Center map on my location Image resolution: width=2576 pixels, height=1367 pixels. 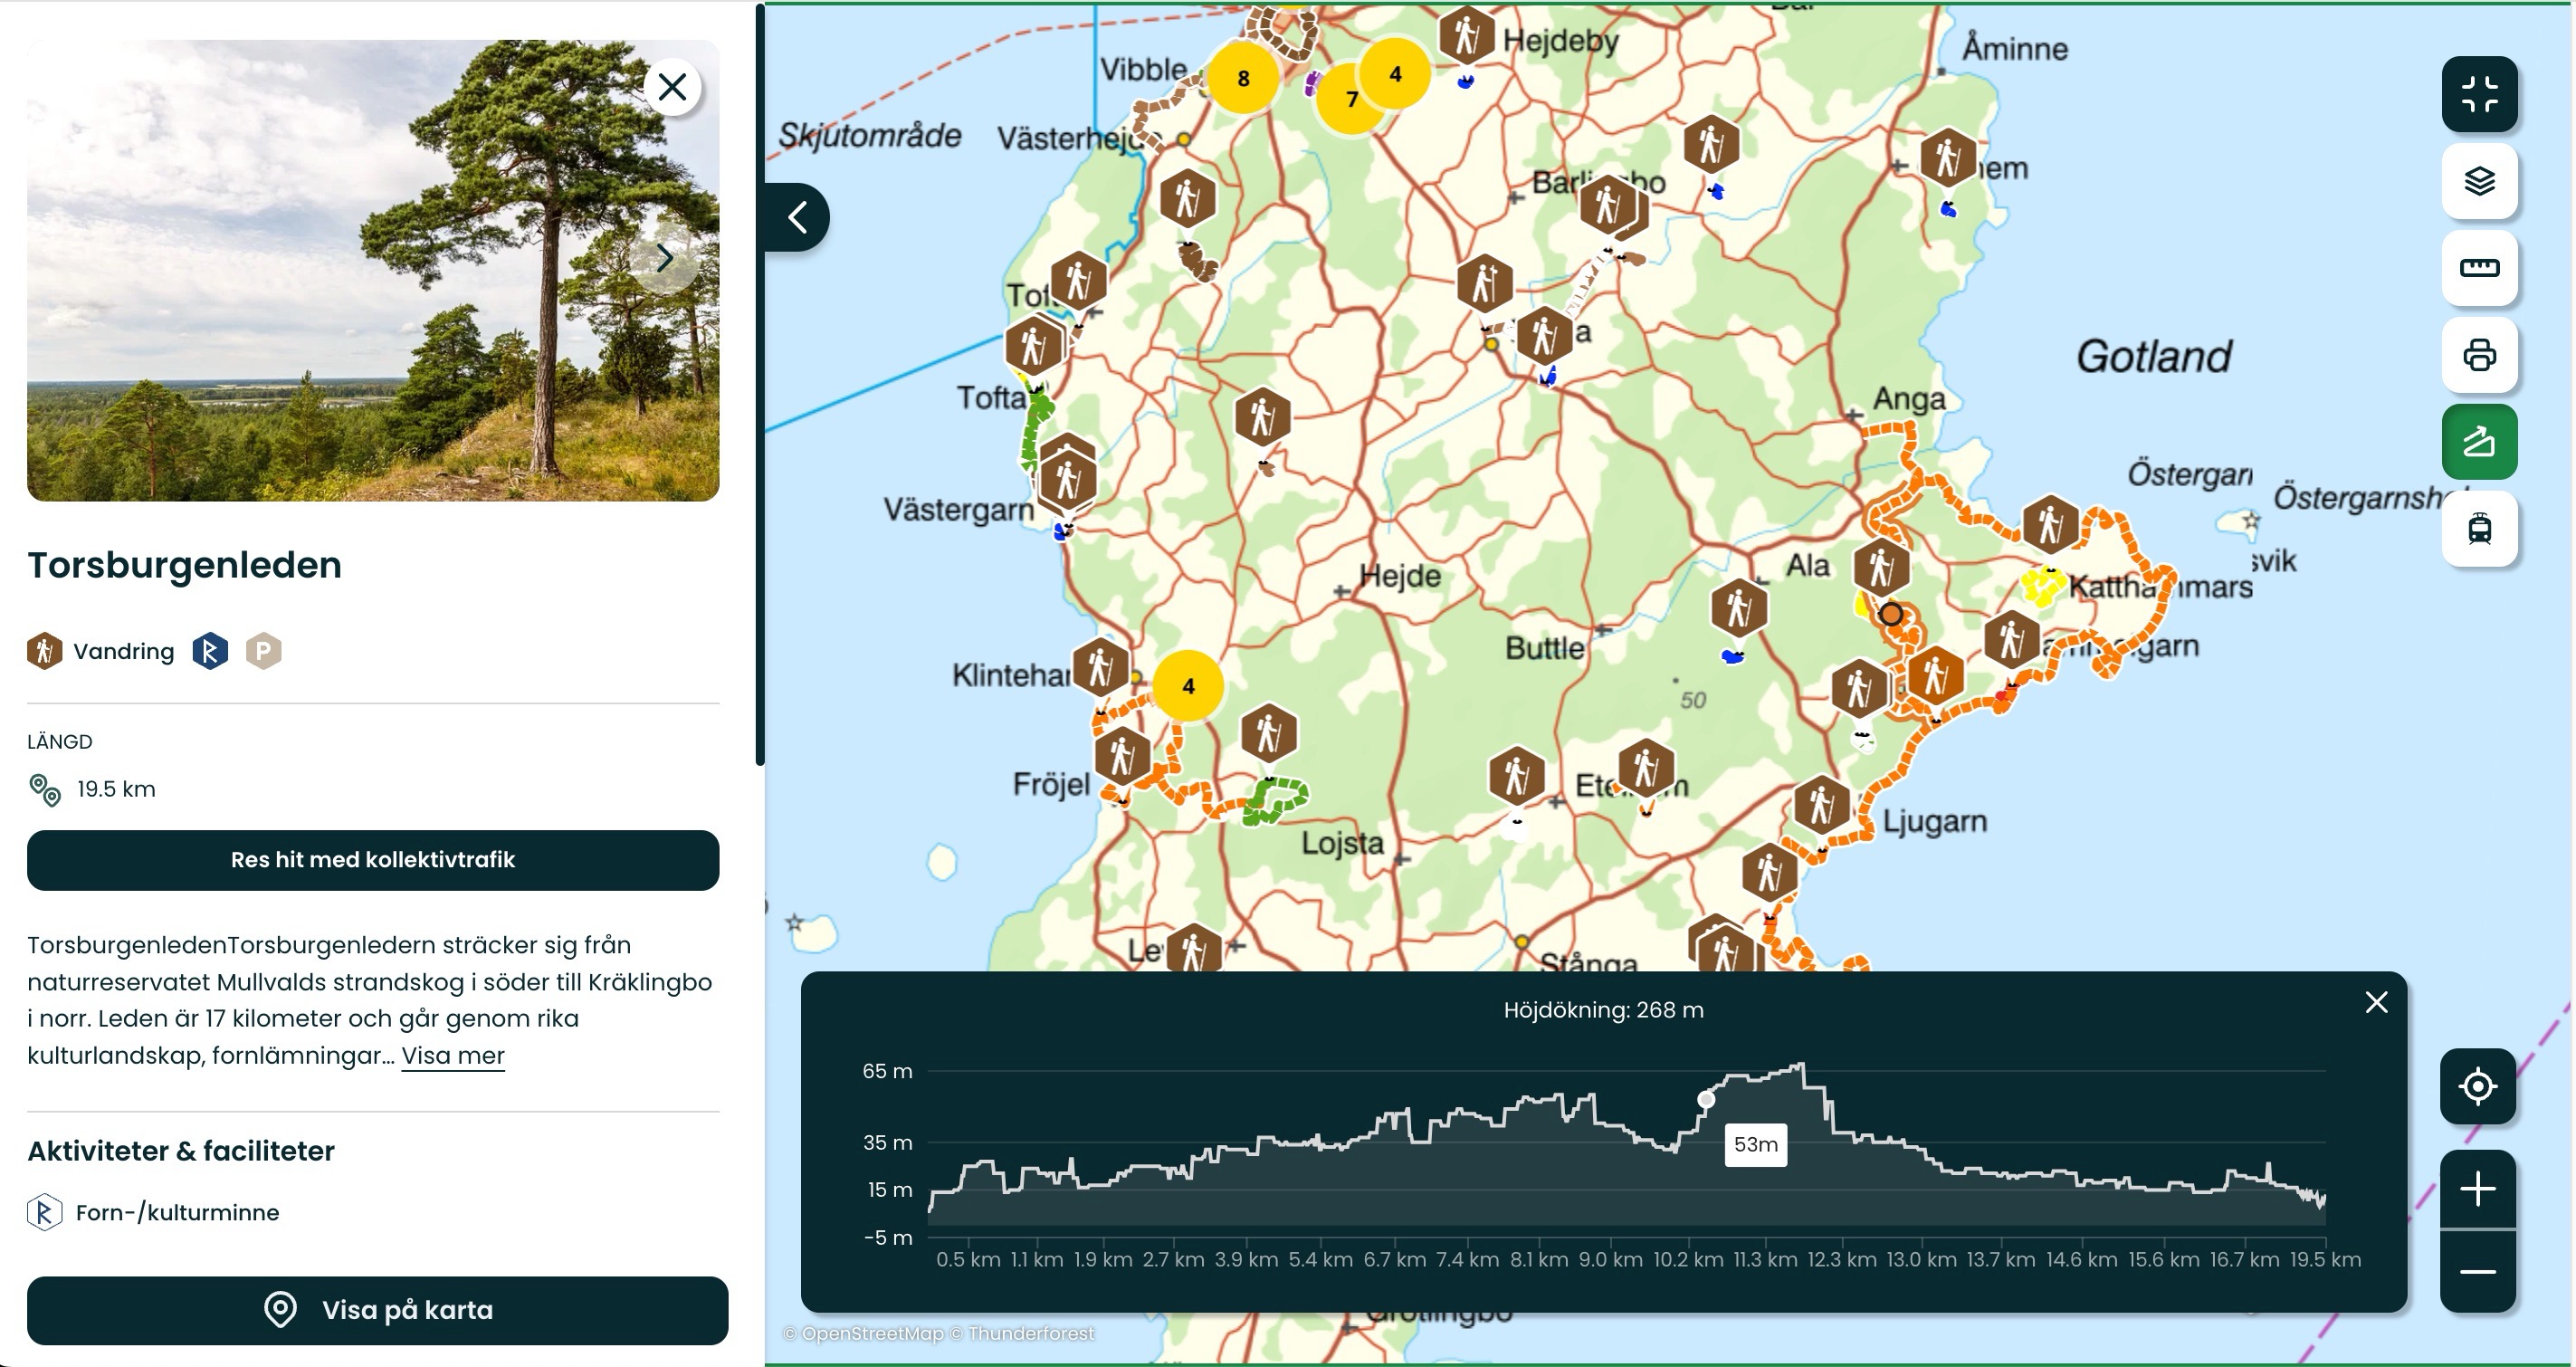point(2477,1086)
